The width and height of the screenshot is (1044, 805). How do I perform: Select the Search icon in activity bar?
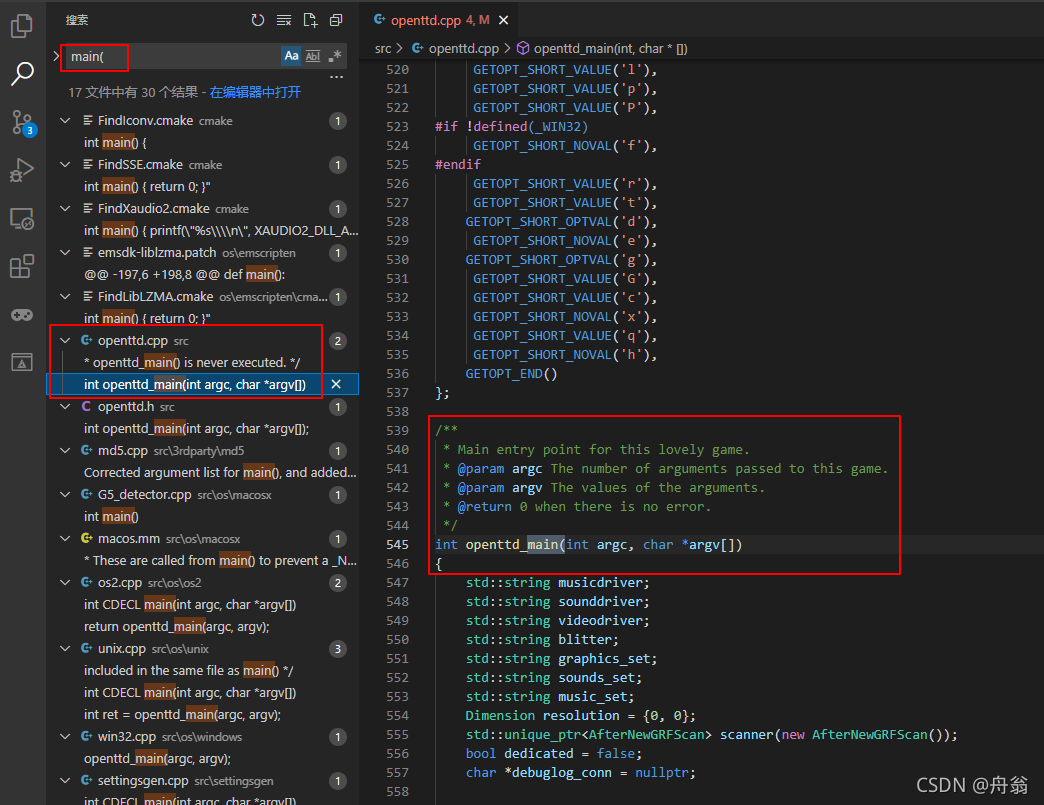tap(22, 74)
